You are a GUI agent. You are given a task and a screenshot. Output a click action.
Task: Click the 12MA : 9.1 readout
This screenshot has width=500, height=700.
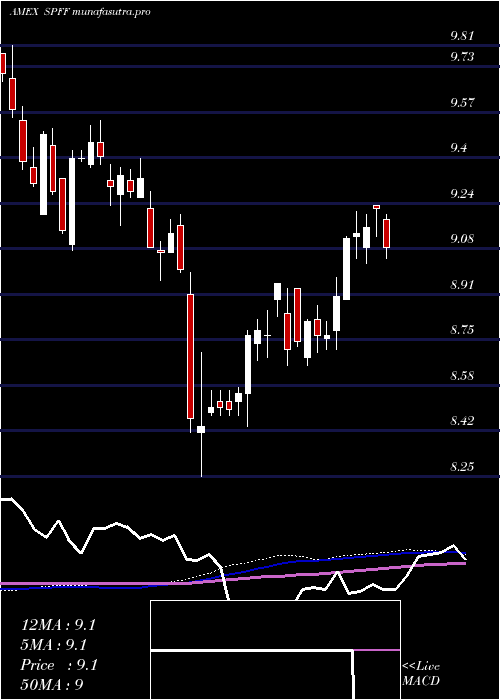58,625
